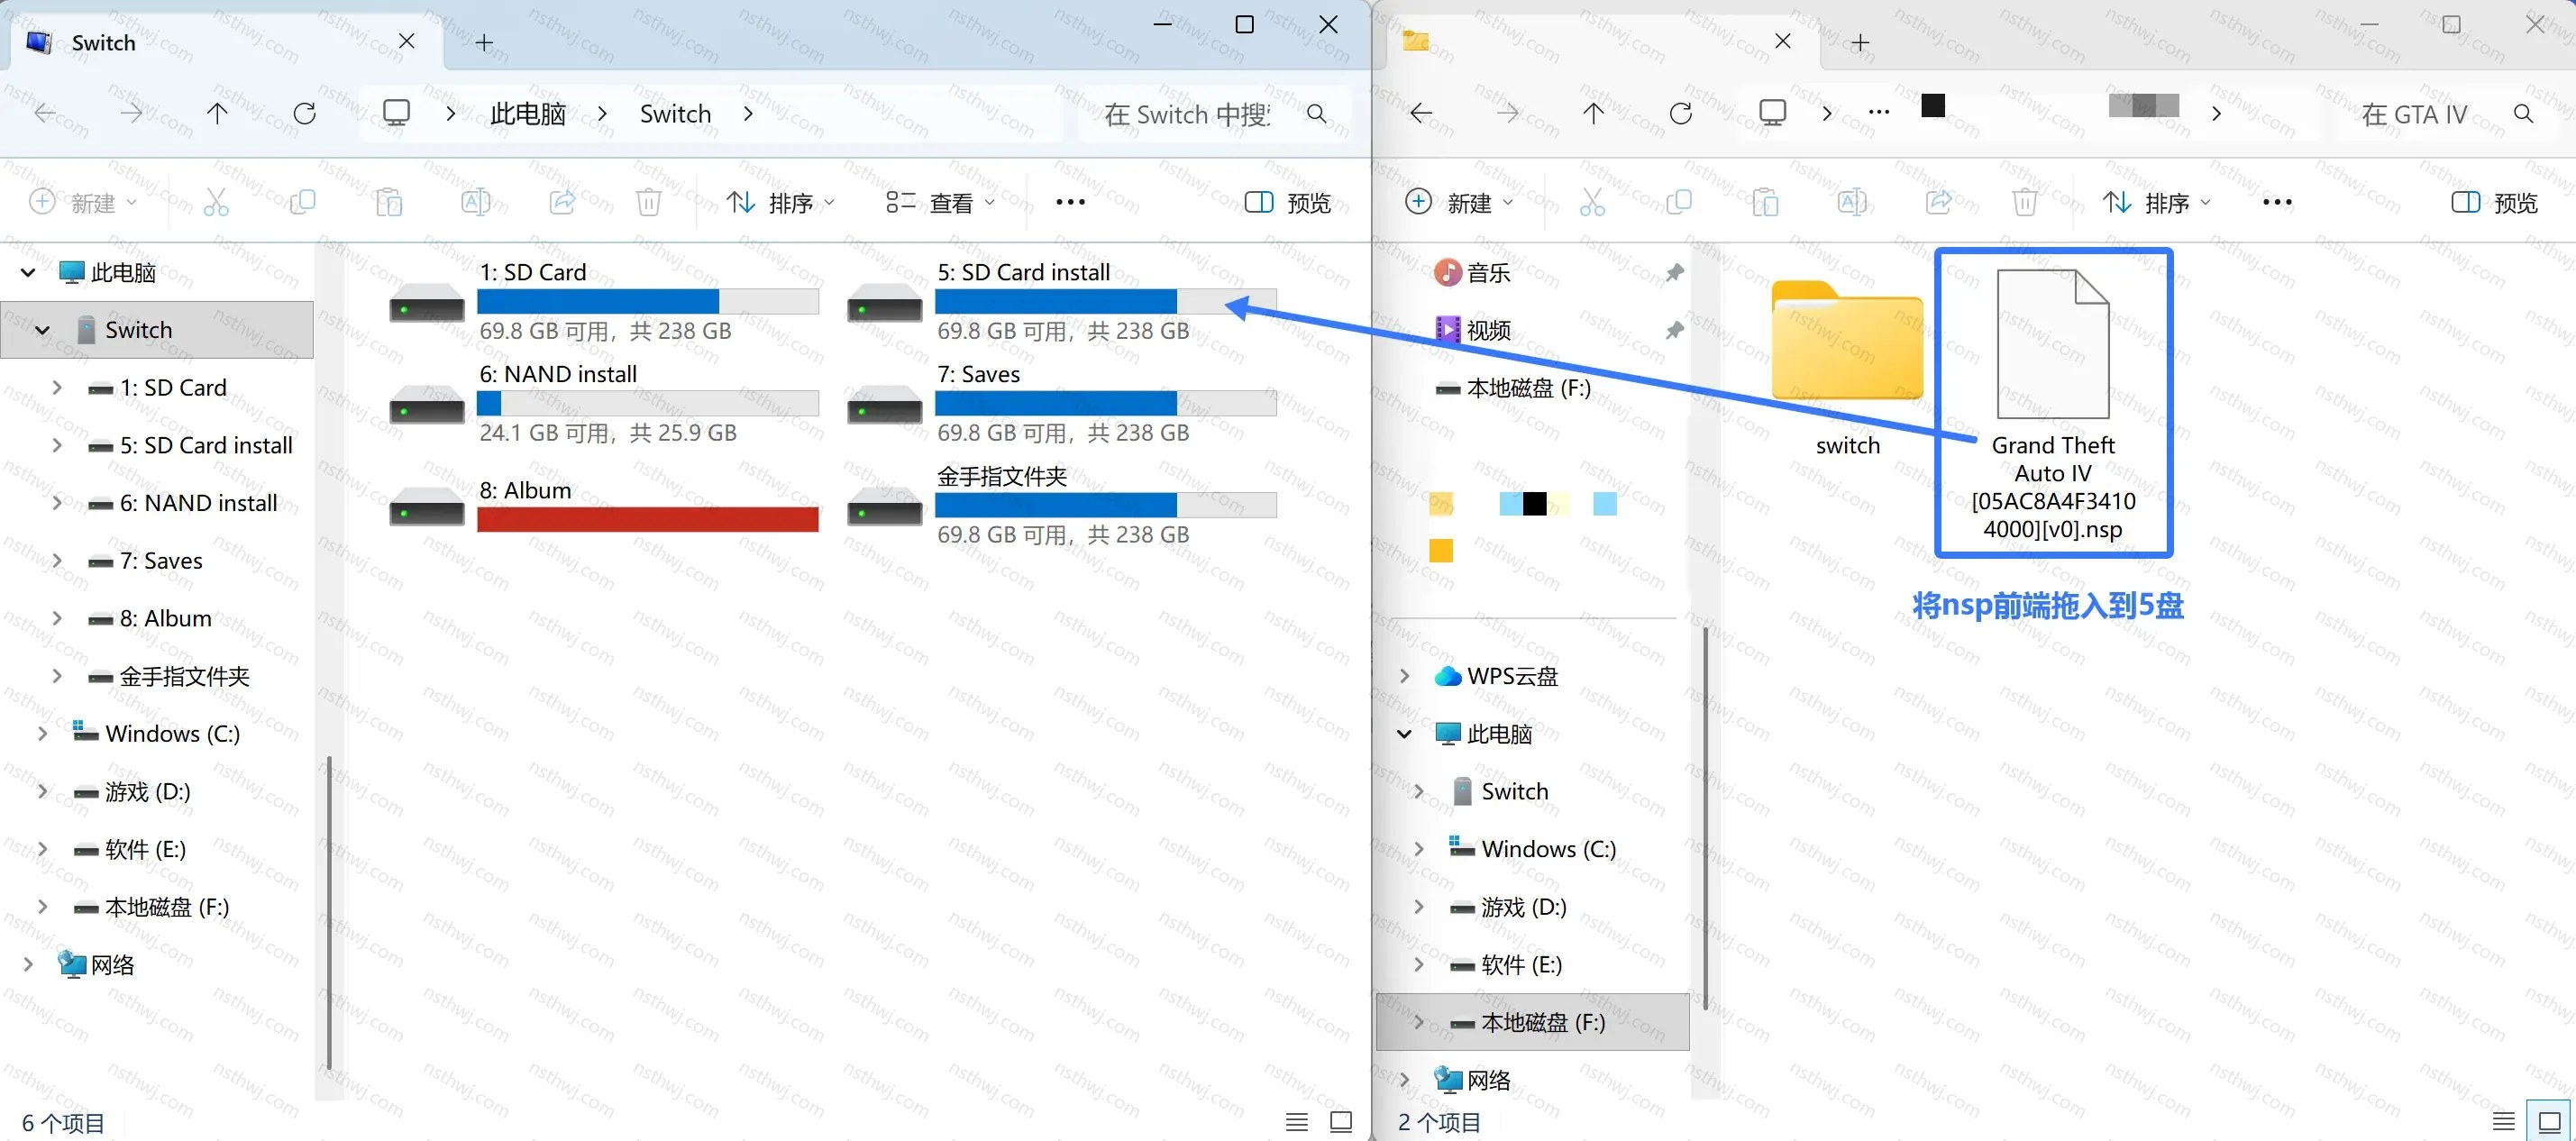The image size is (2576, 1141).
Task: Click Paste icon in Switch window toolbar
Action: (389, 202)
